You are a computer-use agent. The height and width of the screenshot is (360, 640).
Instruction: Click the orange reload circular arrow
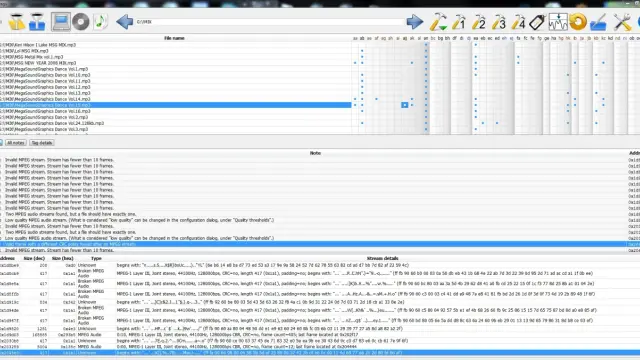click(x=578, y=22)
